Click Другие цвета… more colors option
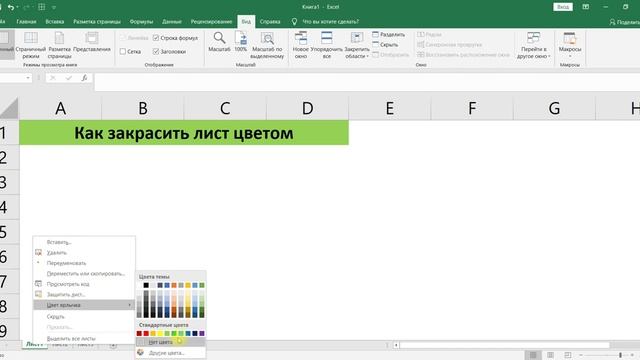 pos(171,353)
